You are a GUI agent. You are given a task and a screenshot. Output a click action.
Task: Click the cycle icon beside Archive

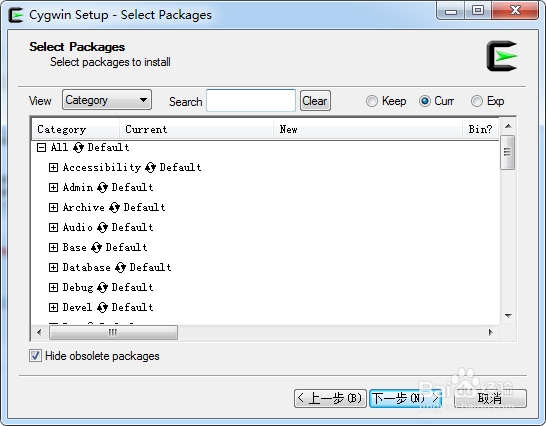click(x=114, y=208)
